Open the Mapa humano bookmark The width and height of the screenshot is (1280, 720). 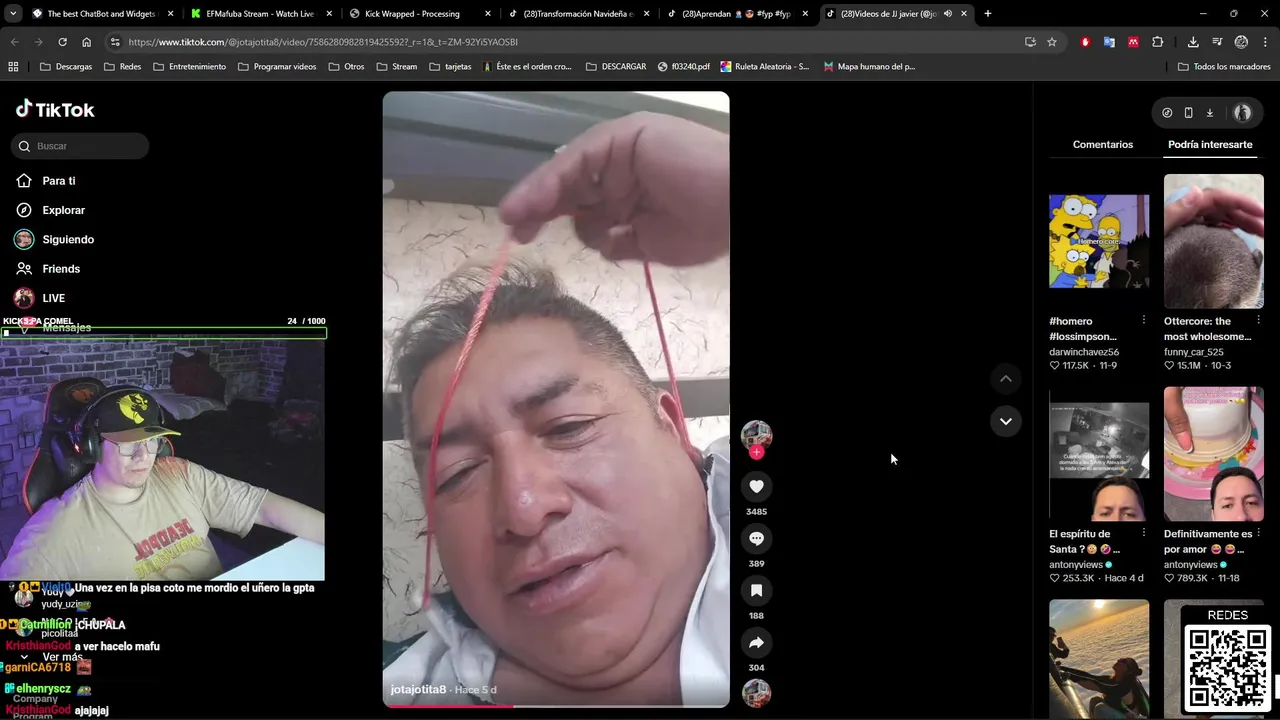point(869,67)
